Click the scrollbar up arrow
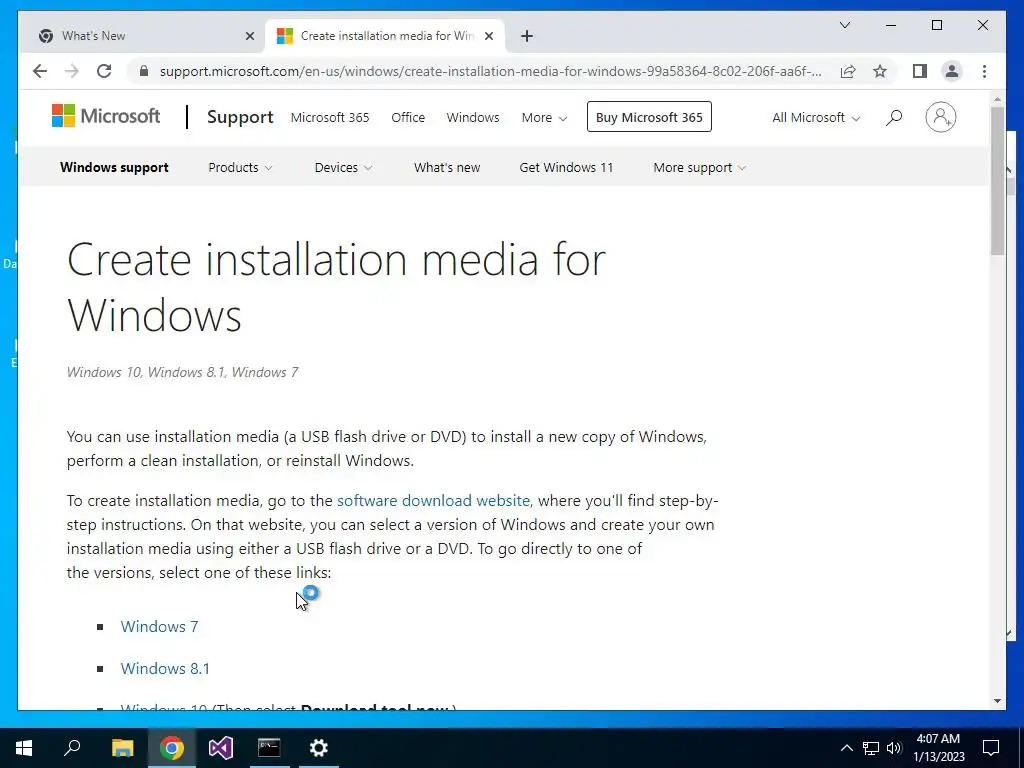The height and width of the screenshot is (768, 1024). coord(997,100)
